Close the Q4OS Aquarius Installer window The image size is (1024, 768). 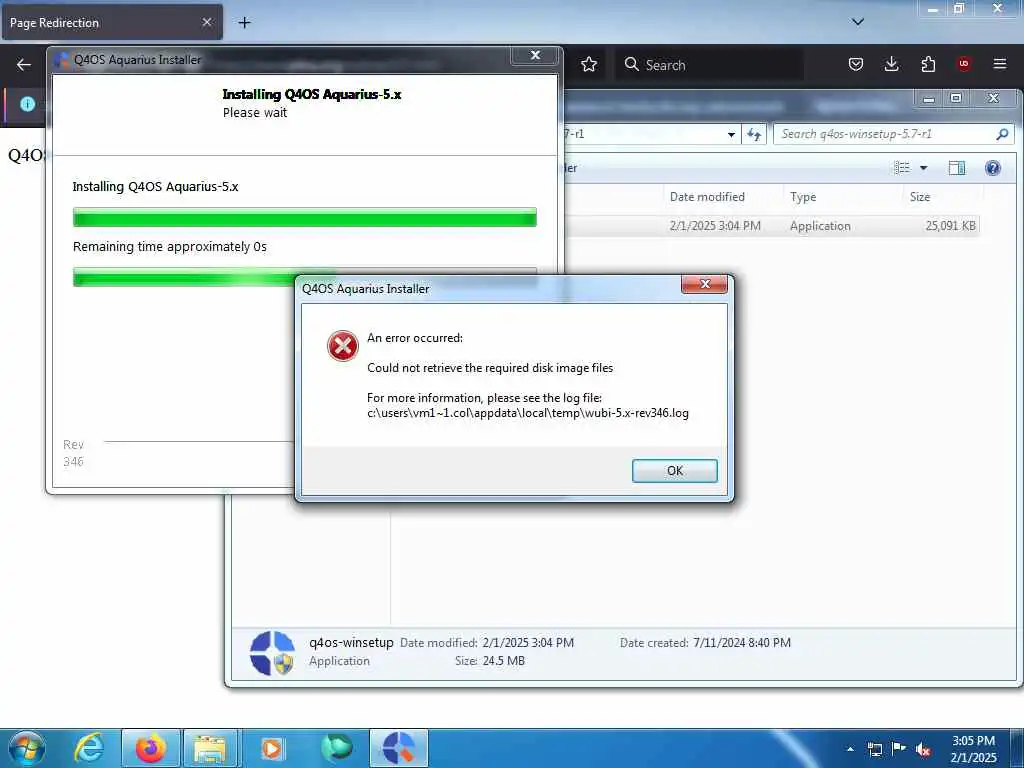[x=535, y=56]
